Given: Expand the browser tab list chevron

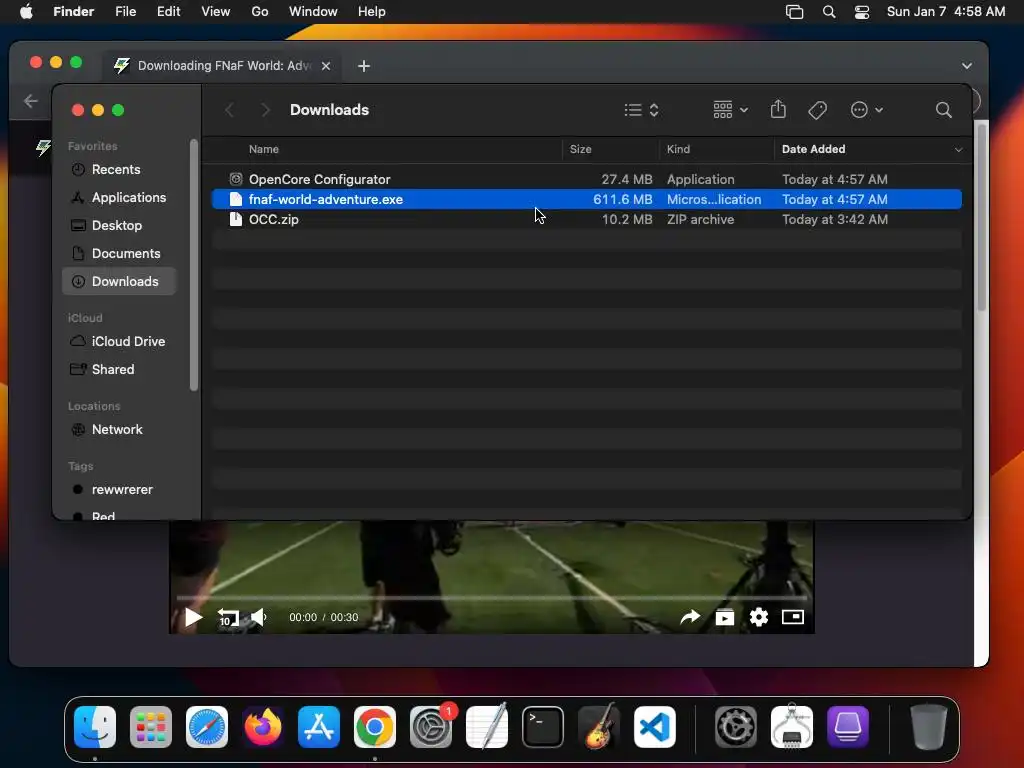Looking at the screenshot, I should pos(967,66).
